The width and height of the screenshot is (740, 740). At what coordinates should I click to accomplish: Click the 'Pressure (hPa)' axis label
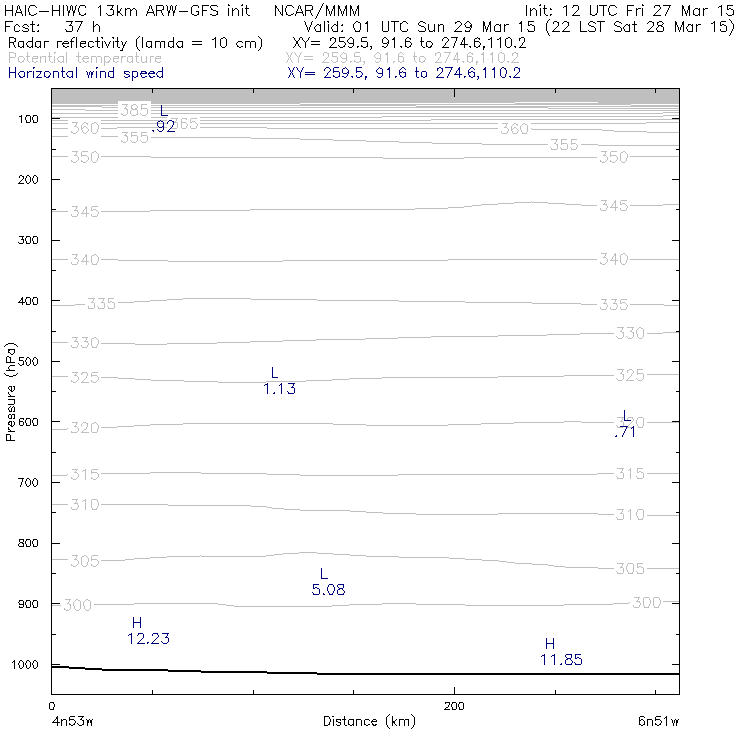[x=10, y=392]
